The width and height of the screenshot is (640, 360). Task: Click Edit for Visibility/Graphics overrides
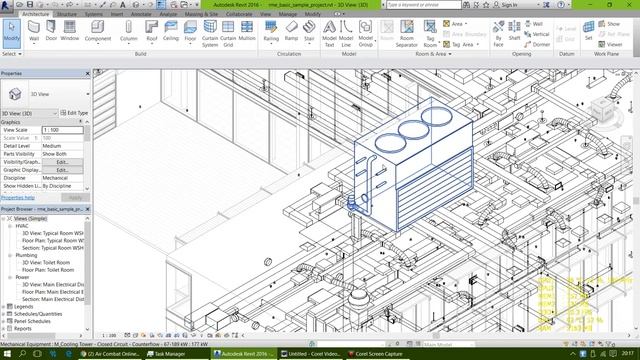[62, 162]
